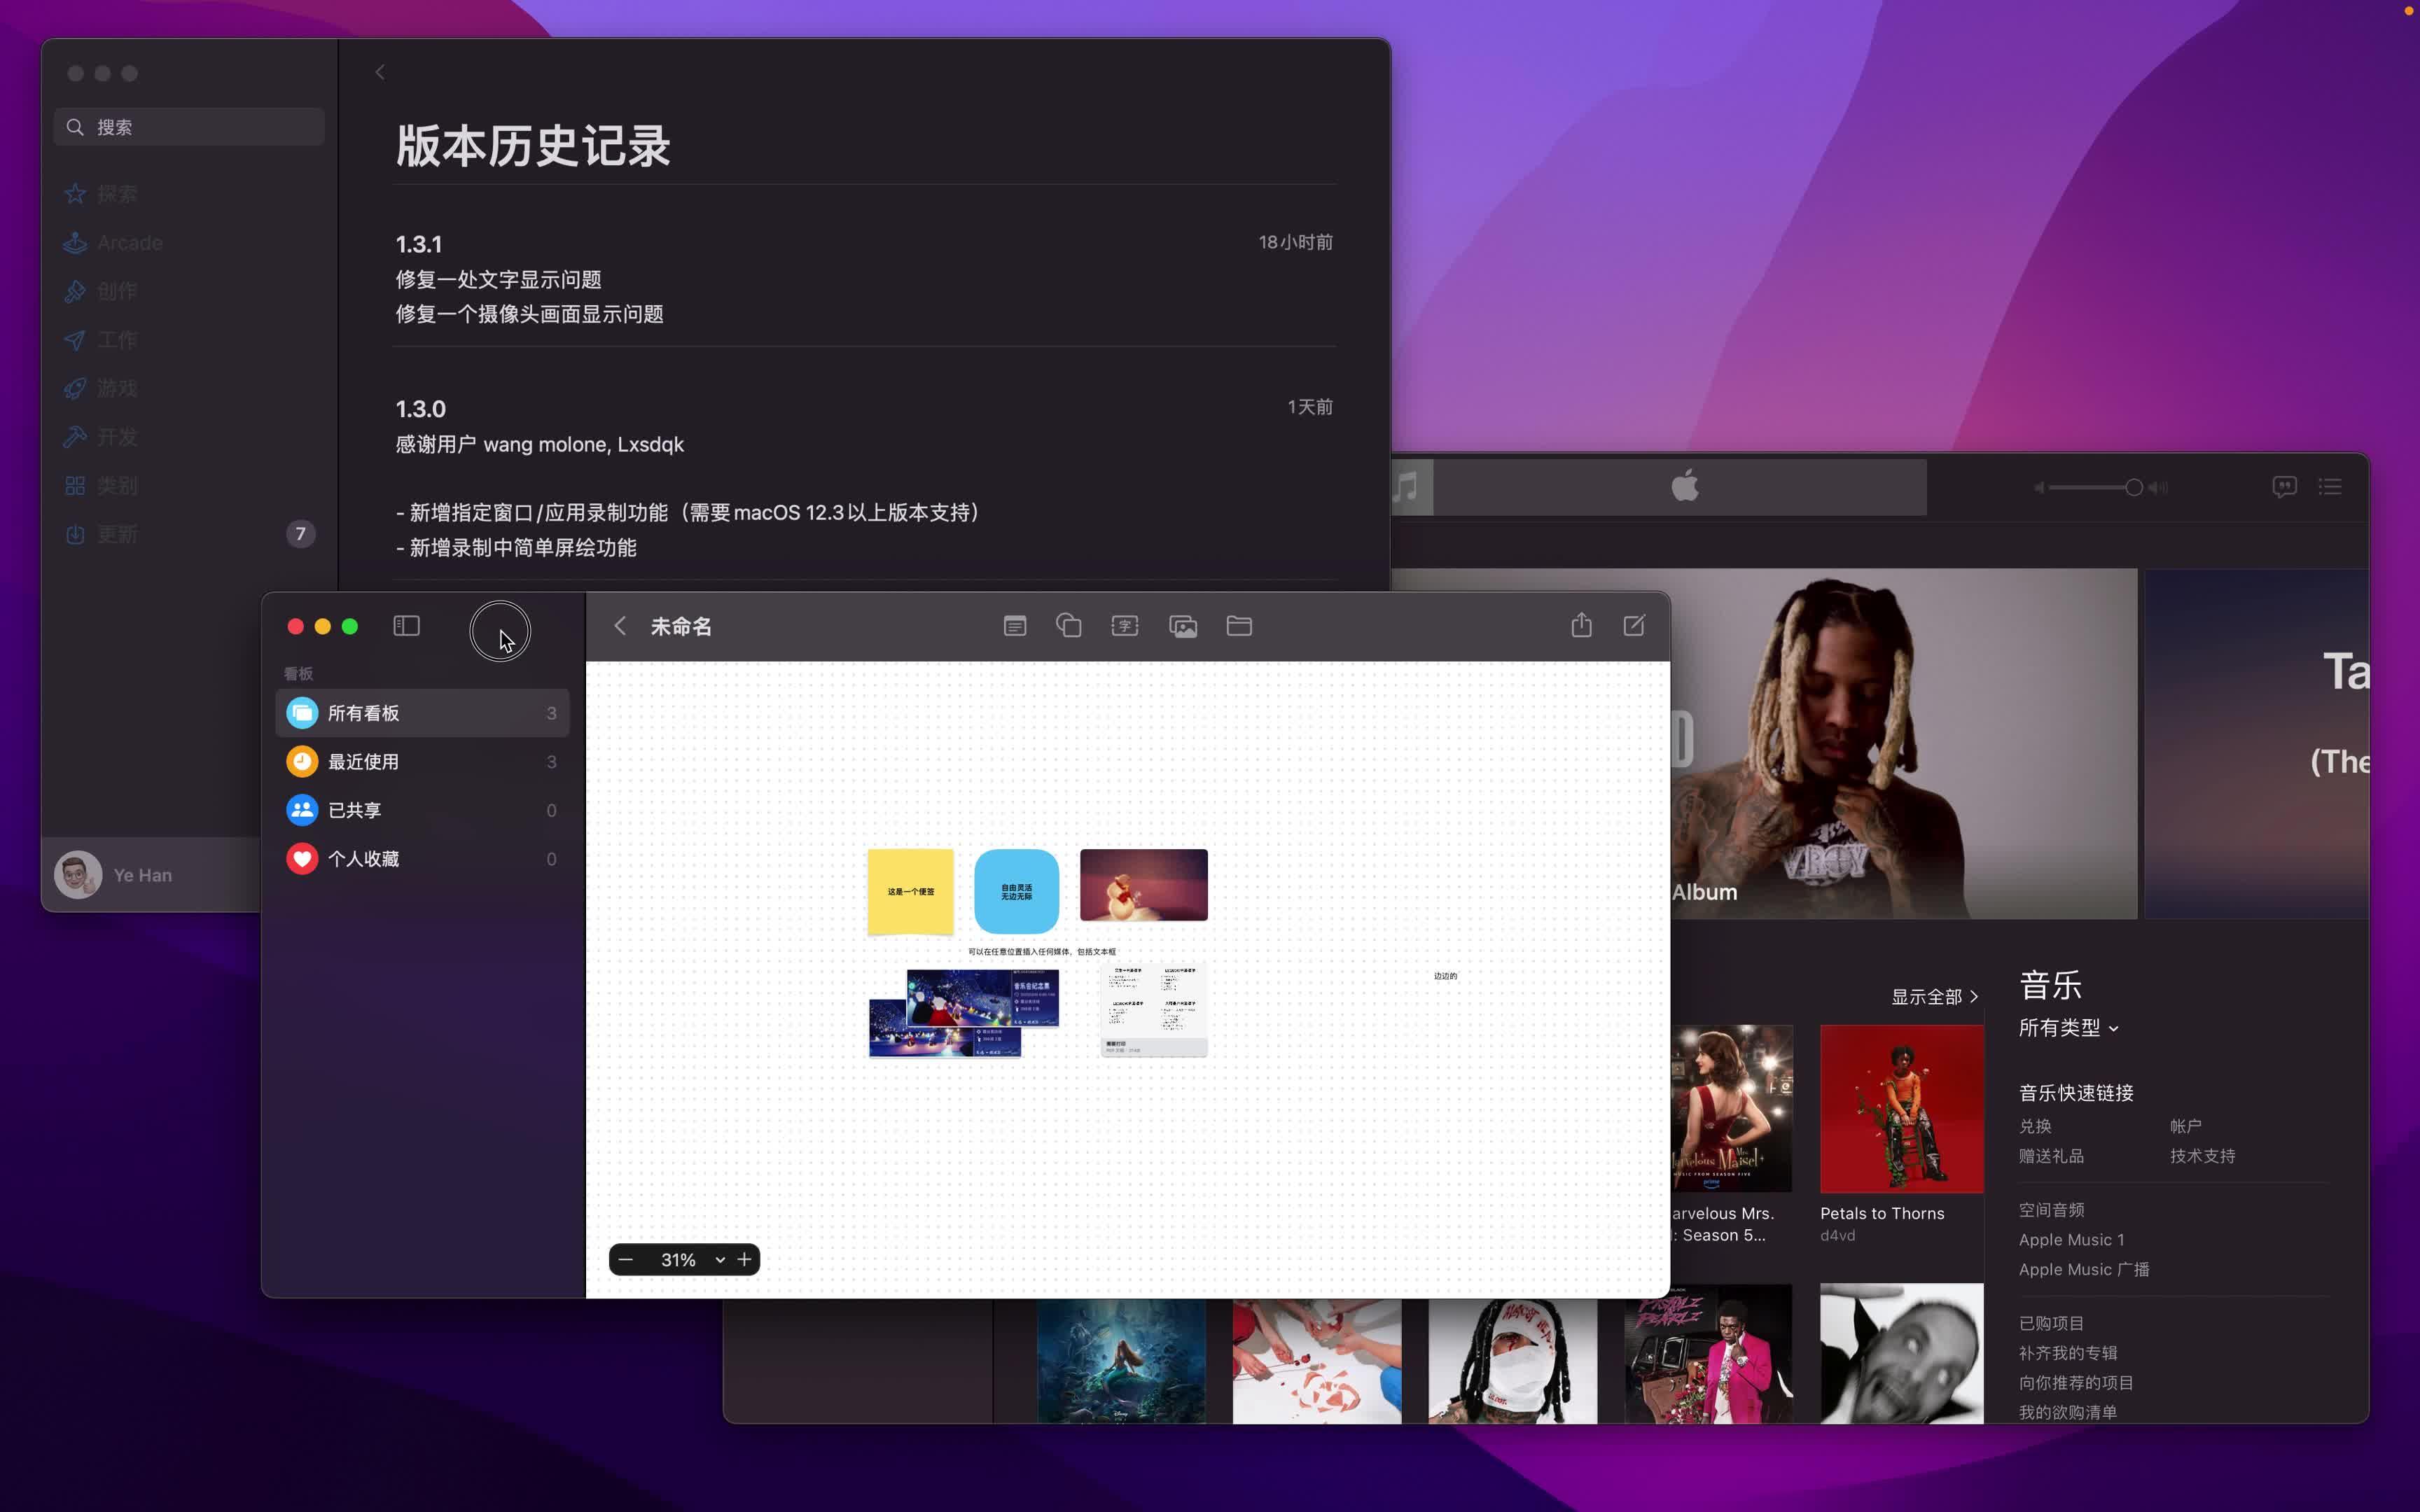Click the App Store search field
Screen dimensions: 2420x1512
pyautogui.click(x=189, y=127)
